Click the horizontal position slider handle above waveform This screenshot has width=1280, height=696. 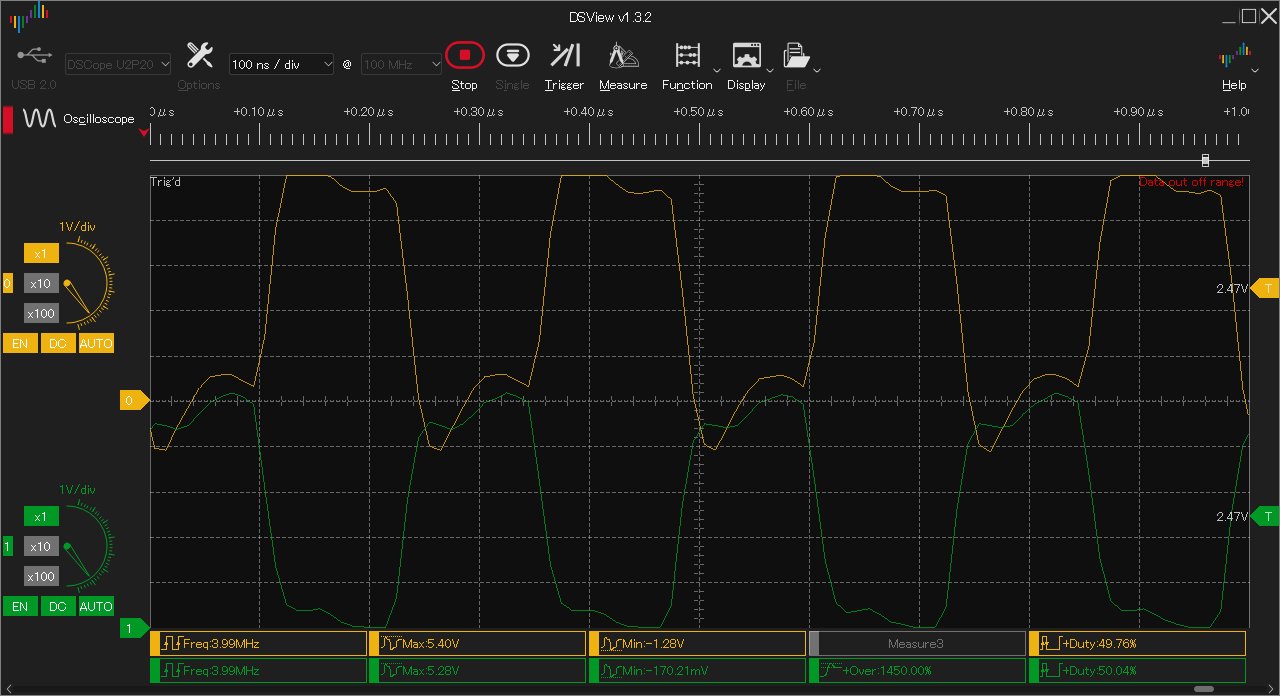click(x=1205, y=160)
